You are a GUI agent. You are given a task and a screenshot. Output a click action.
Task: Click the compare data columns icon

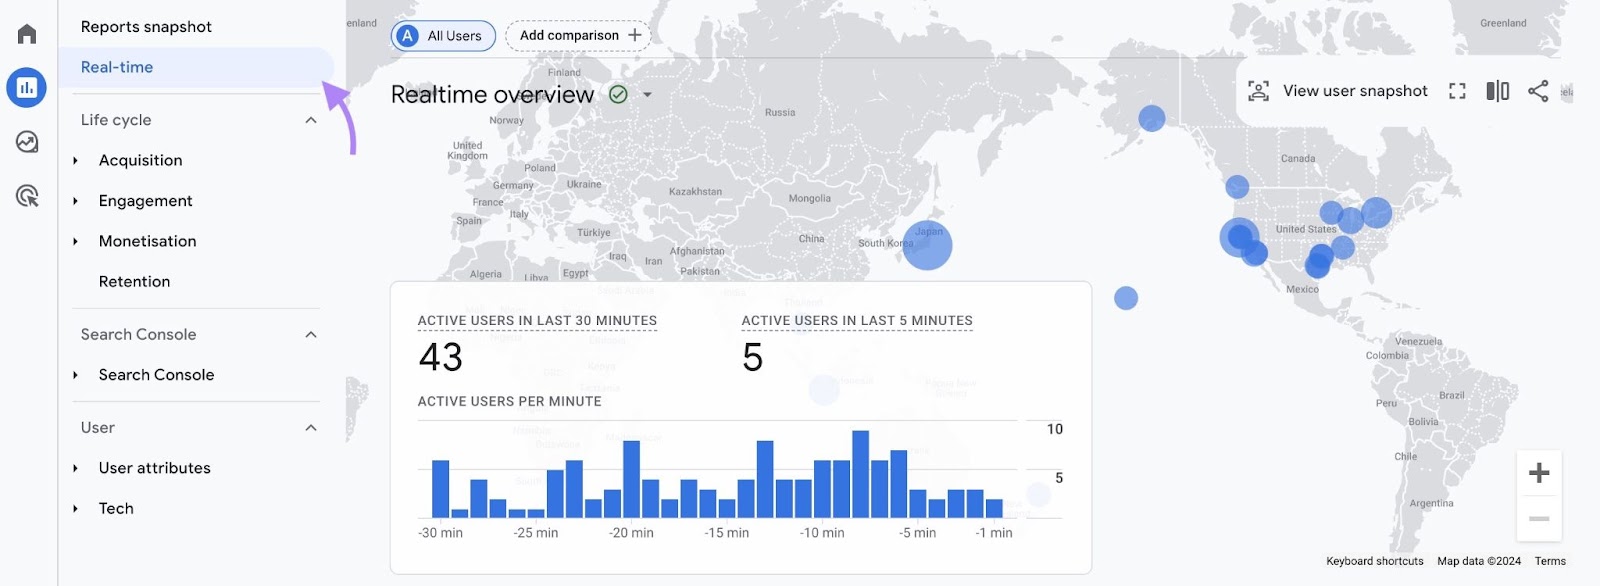tap(1497, 91)
